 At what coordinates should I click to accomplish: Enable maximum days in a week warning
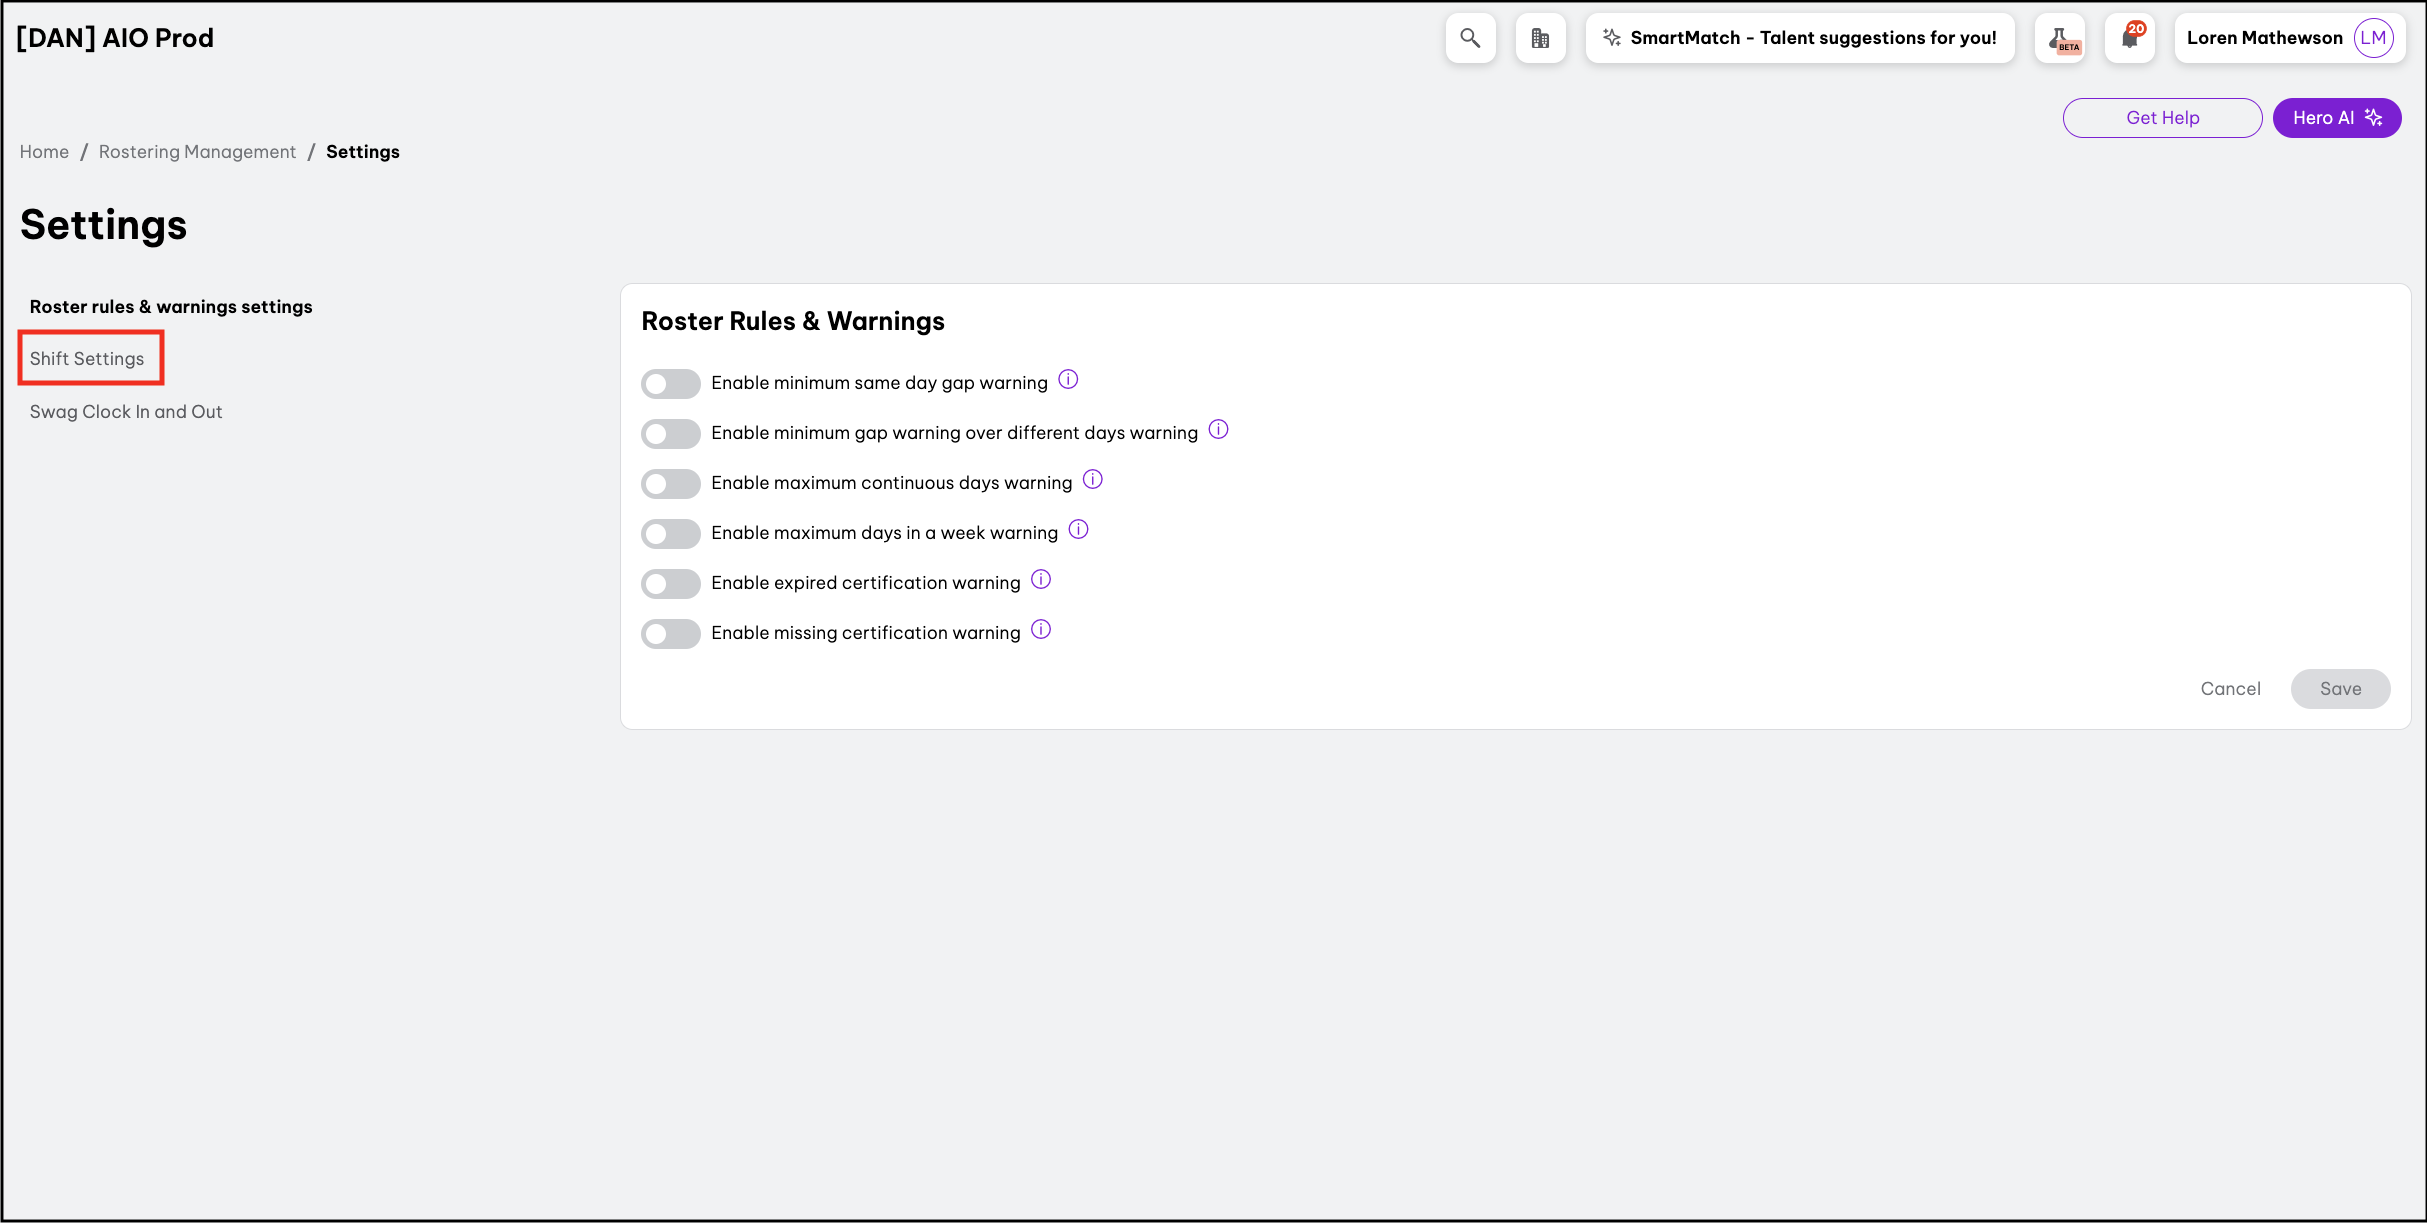(670, 533)
